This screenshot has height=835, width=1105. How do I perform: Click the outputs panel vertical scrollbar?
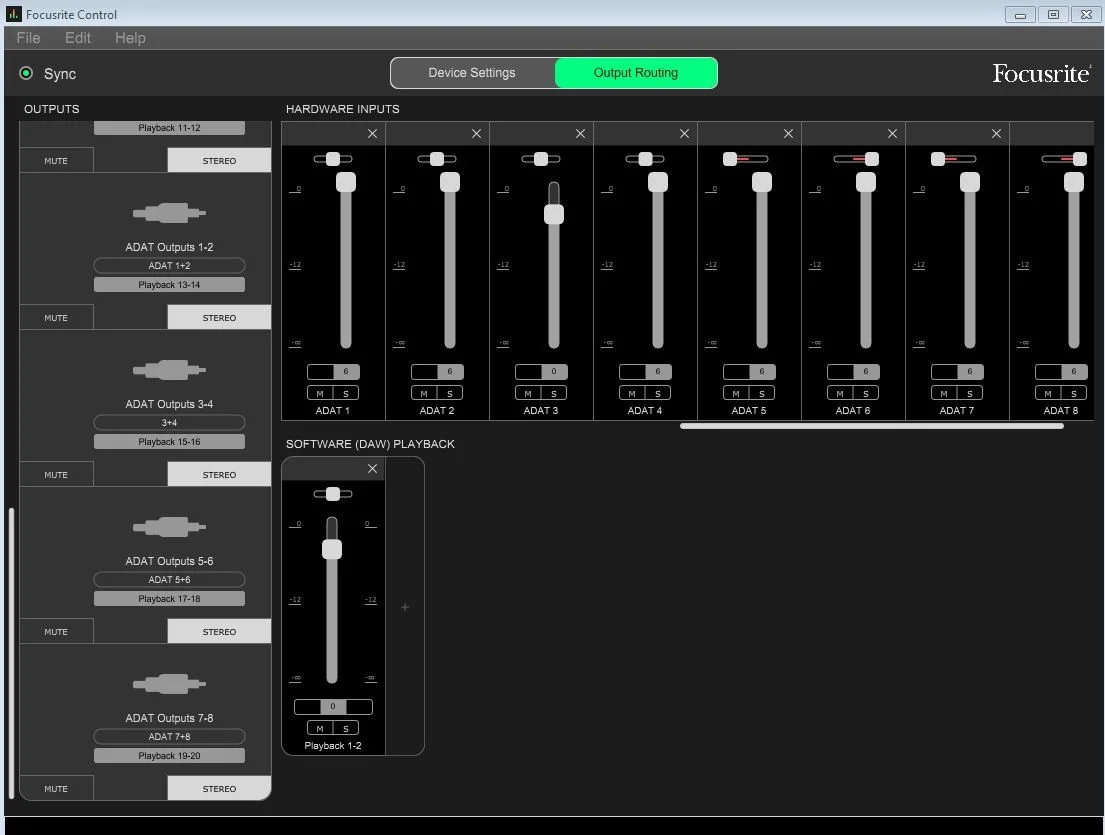(11, 653)
